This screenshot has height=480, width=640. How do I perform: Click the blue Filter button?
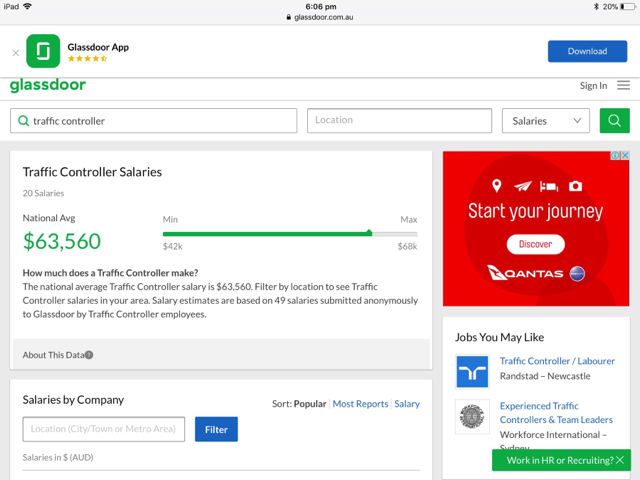[x=216, y=429]
